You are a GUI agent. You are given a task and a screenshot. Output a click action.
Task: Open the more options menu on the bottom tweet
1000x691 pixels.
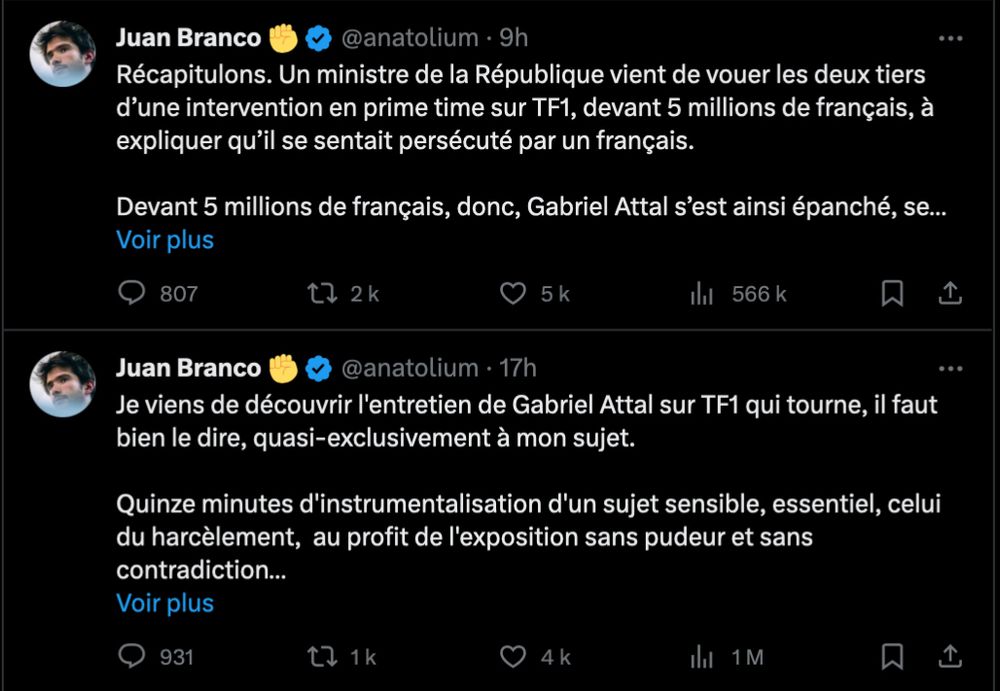[x=952, y=367]
